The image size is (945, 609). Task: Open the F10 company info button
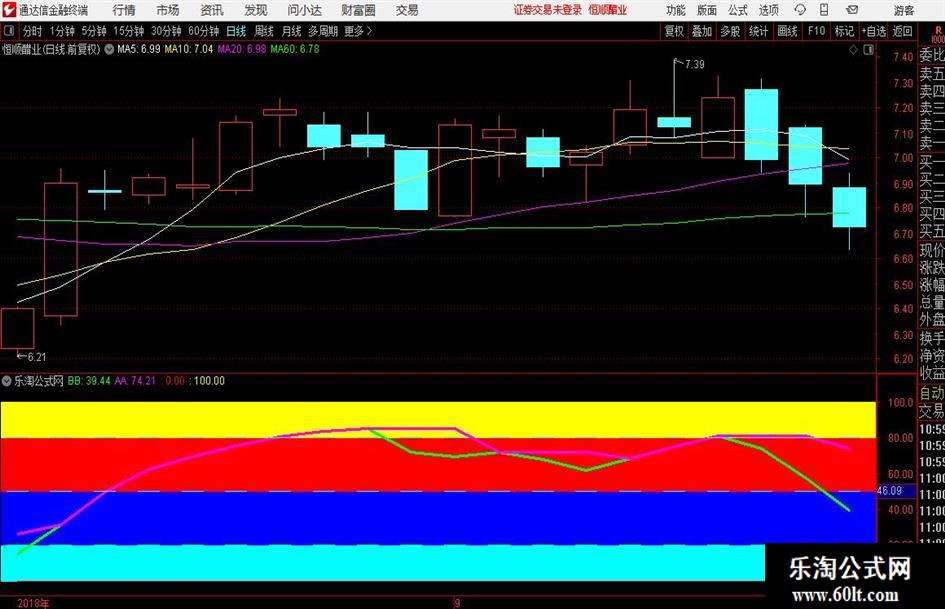point(816,31)
